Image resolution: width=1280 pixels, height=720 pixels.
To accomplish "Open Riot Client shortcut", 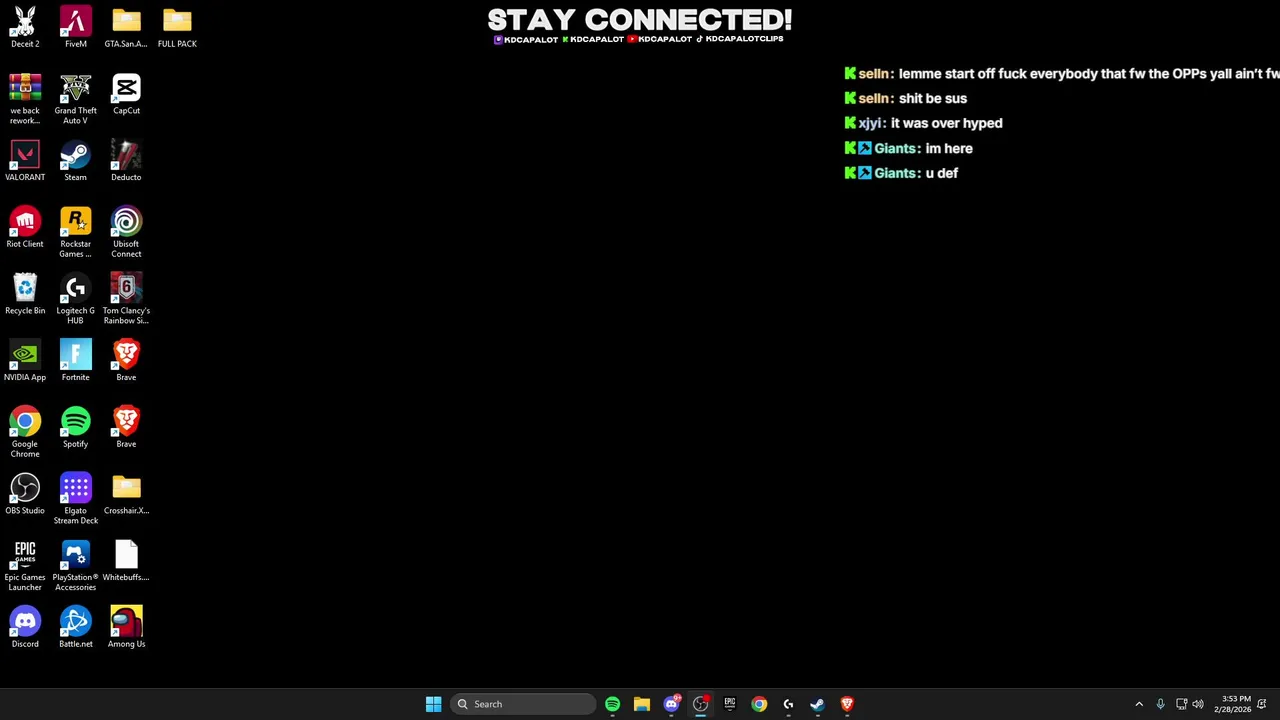I will (25, 227).
